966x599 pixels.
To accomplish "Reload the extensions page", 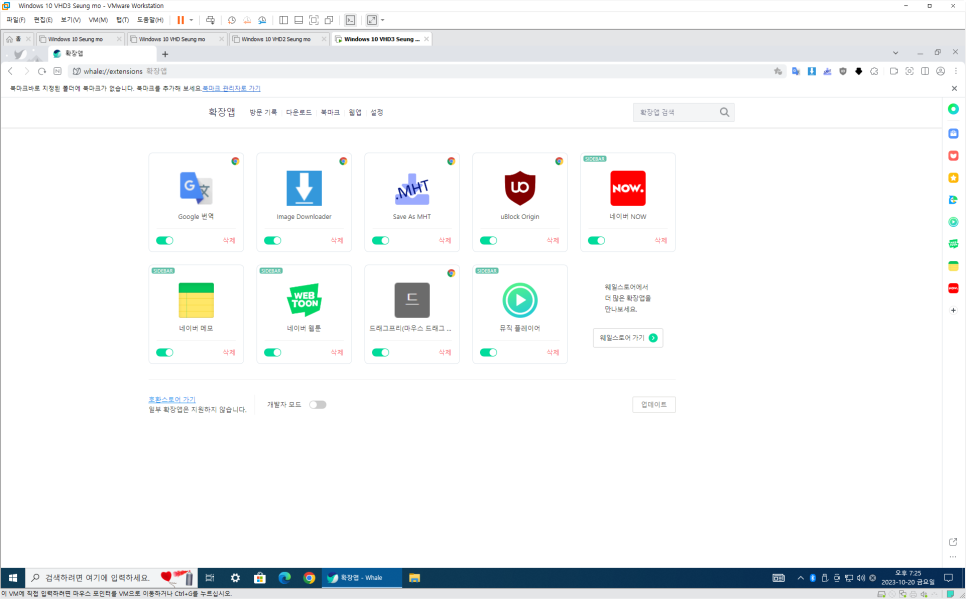I will point(42,71).
